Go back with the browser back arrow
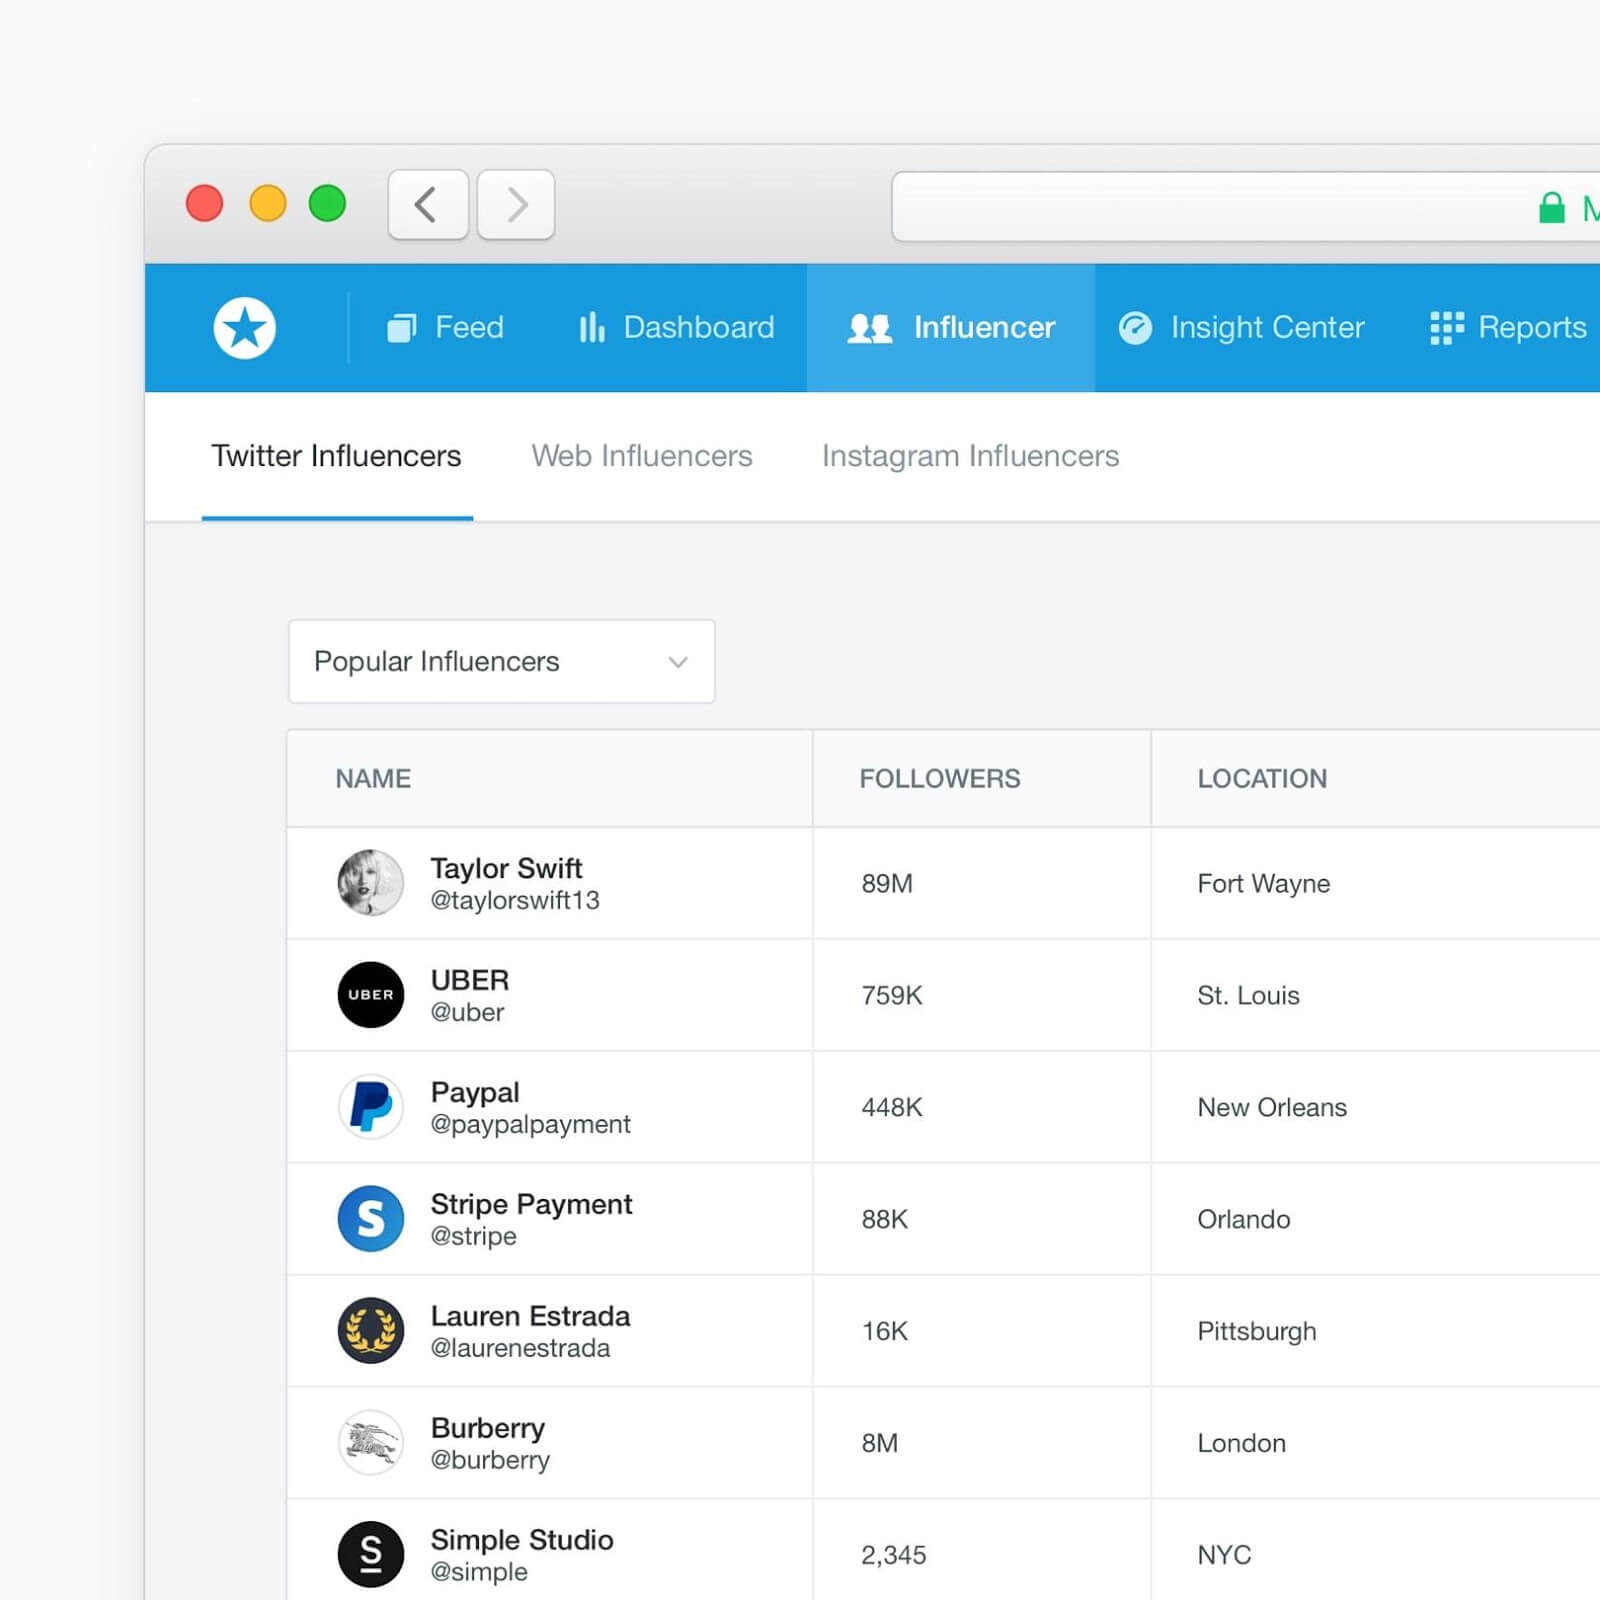 click(428, 205)
